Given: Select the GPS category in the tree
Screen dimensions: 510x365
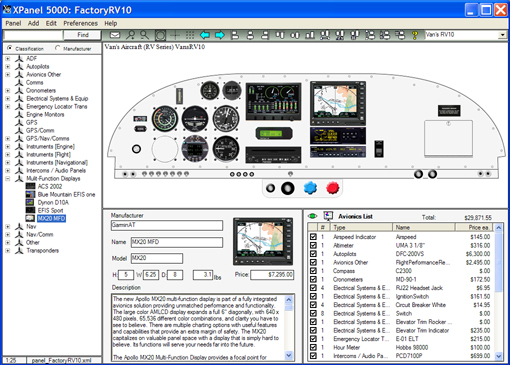Looking at the screenshot, I should (32, 122).
